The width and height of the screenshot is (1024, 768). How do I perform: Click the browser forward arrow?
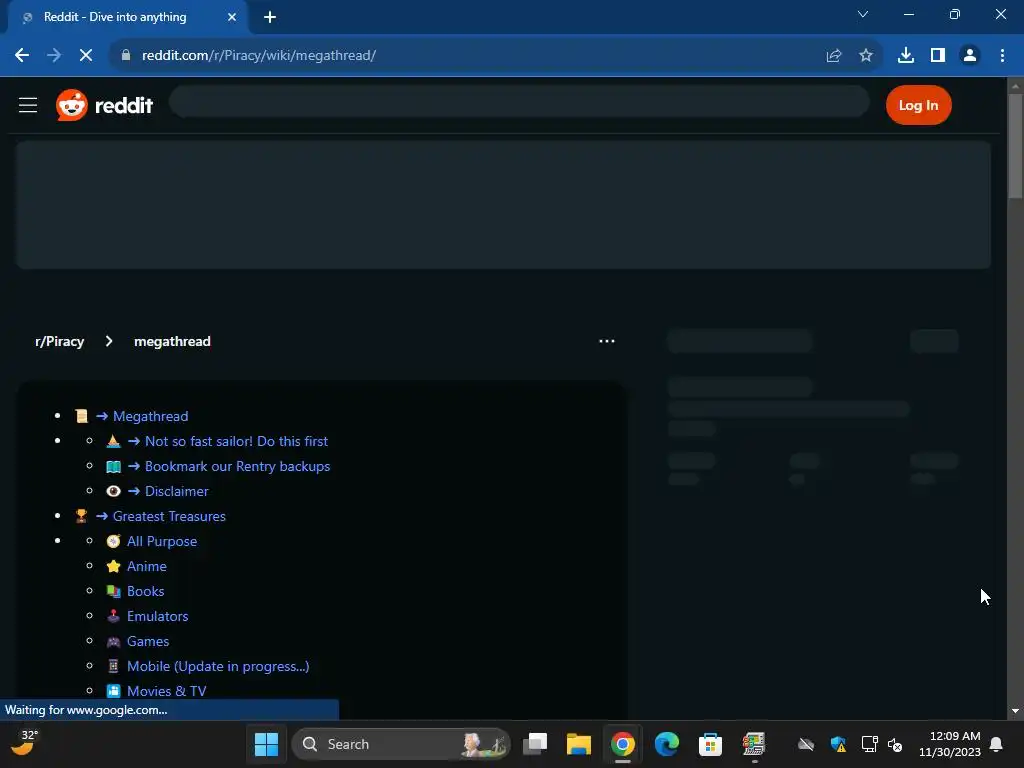(x=54, y=56)
